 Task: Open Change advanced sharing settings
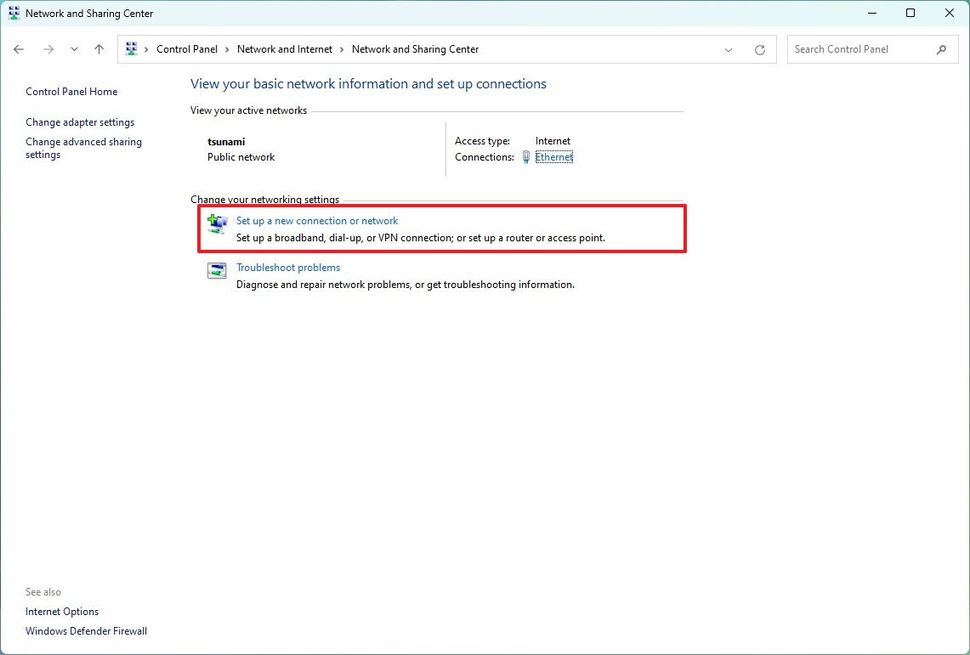(83, 147)
